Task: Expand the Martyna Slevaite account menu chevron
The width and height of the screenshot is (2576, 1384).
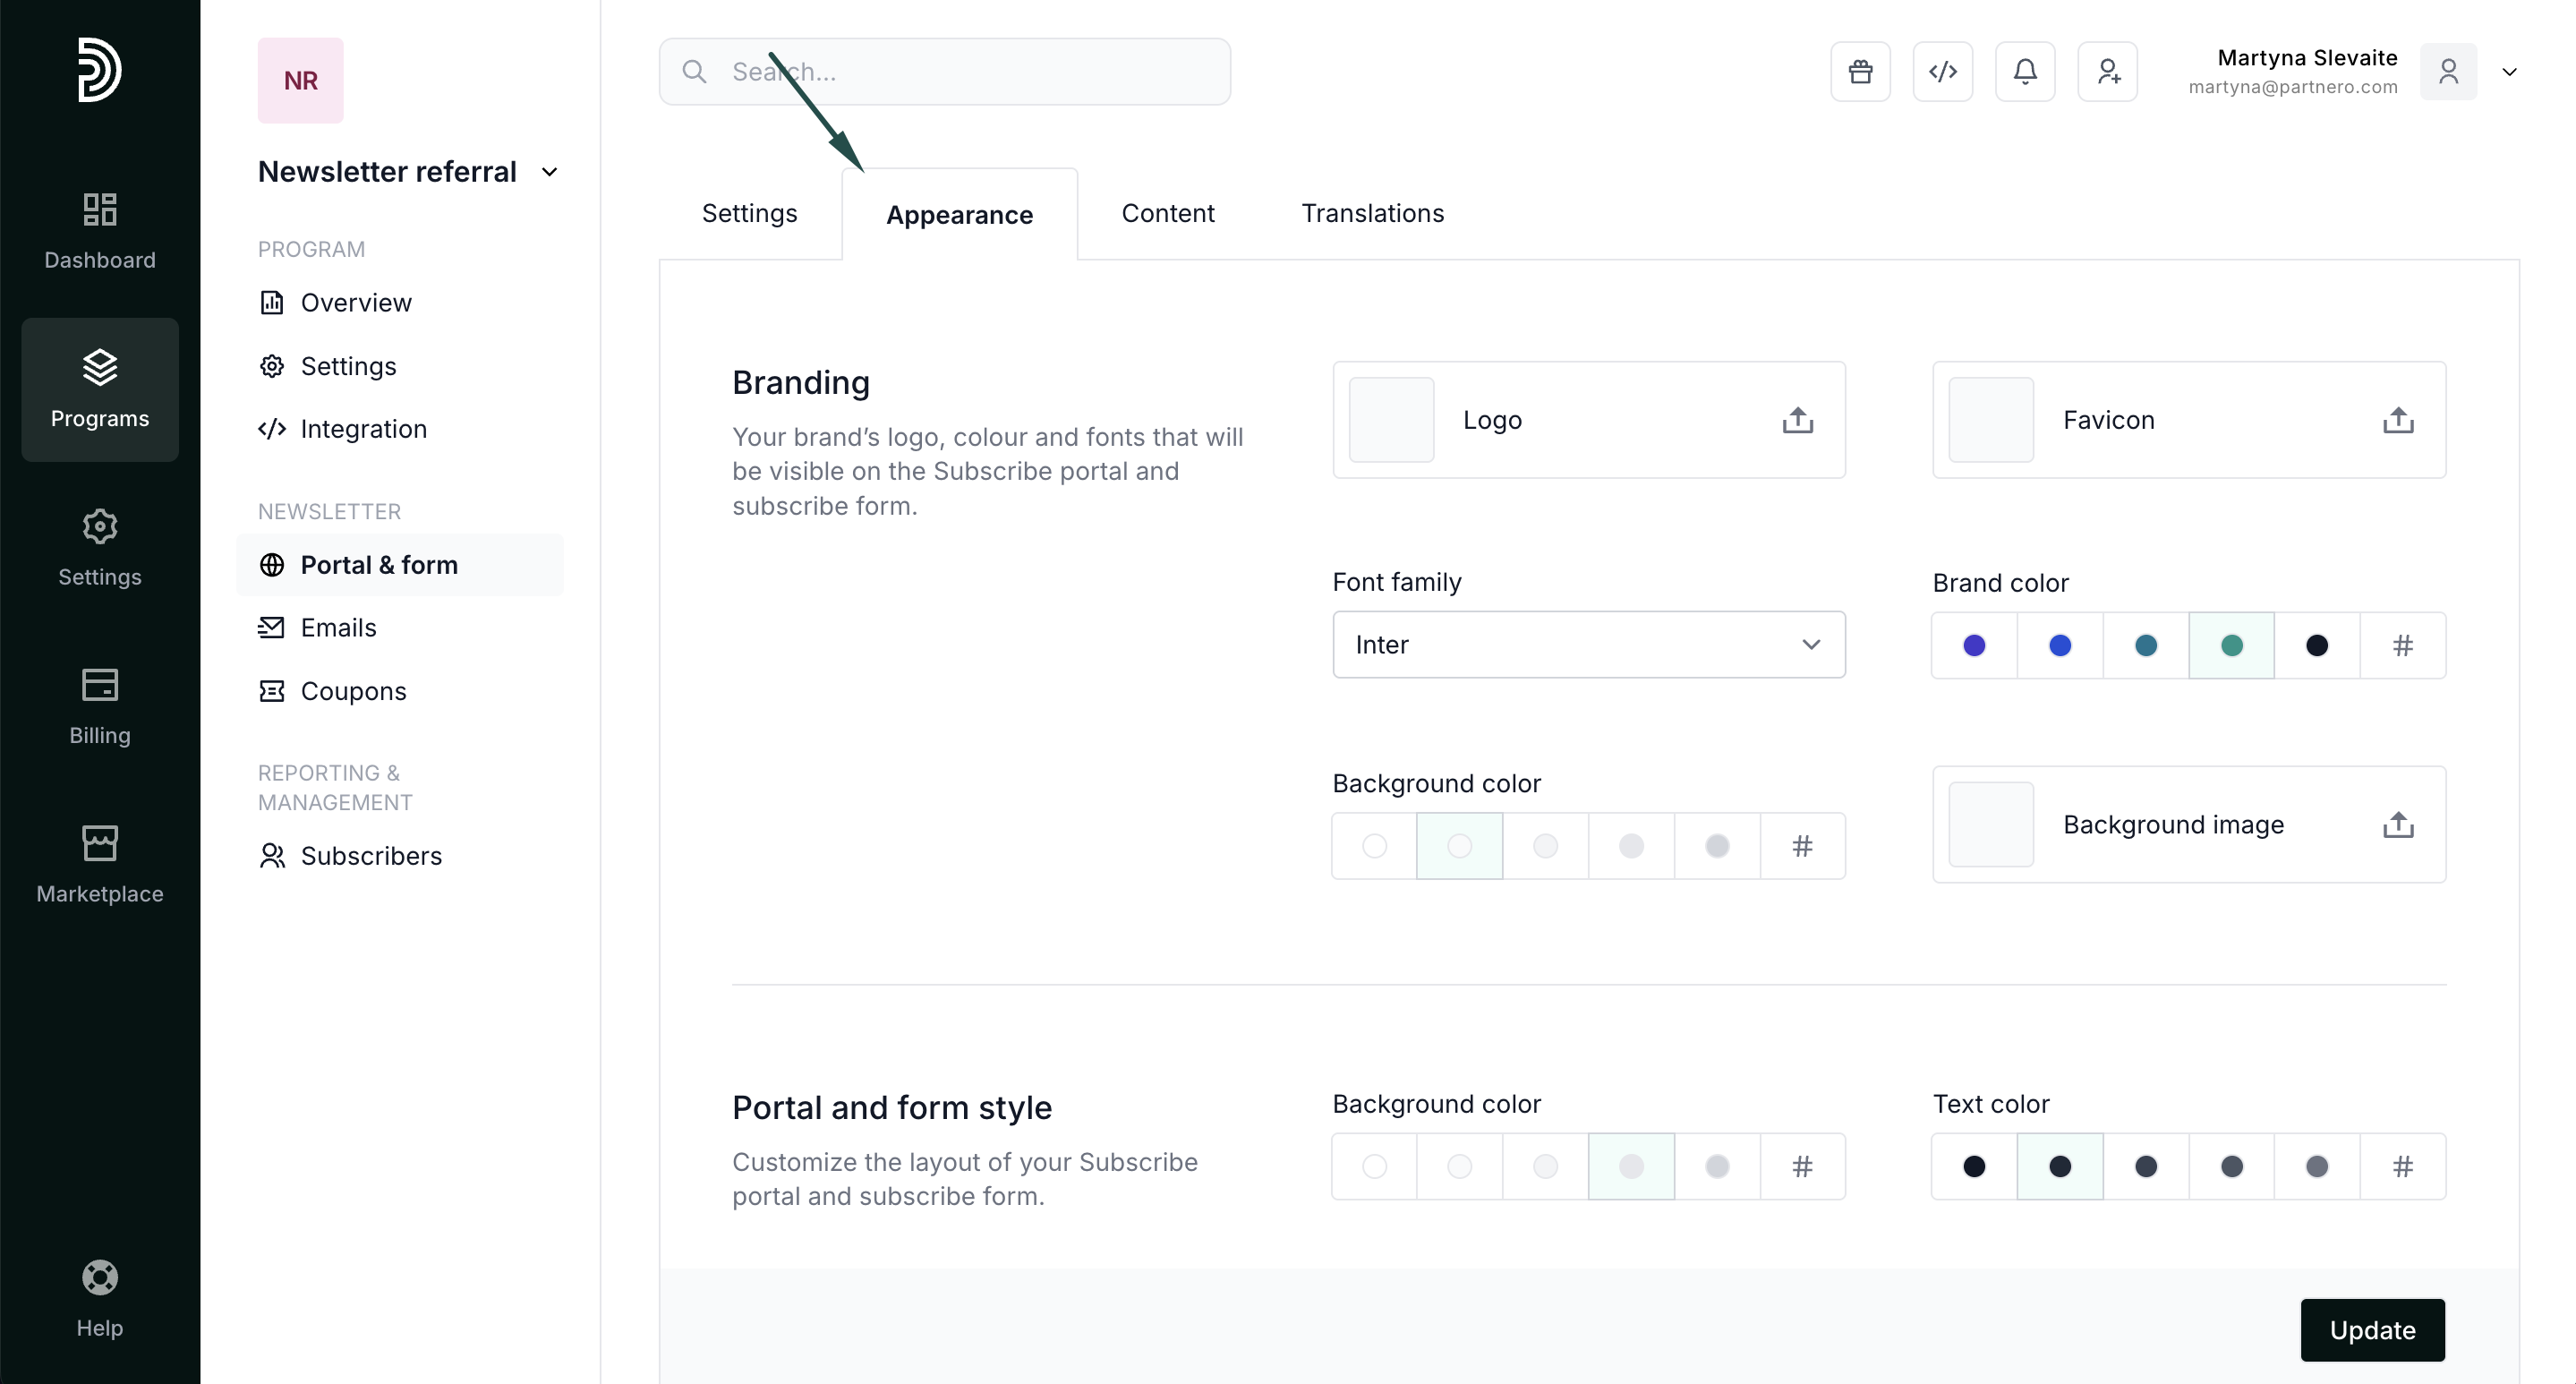Action: (2509, 72)
